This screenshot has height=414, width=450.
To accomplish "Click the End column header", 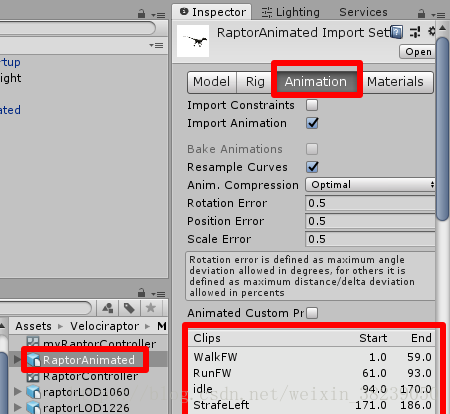I will (x=421, y=338).
